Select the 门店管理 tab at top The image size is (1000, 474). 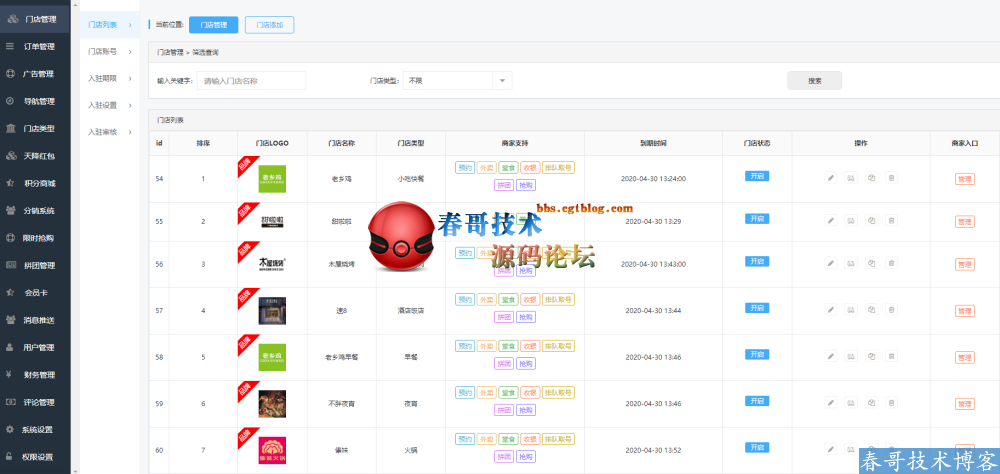(x=214, y=25)
